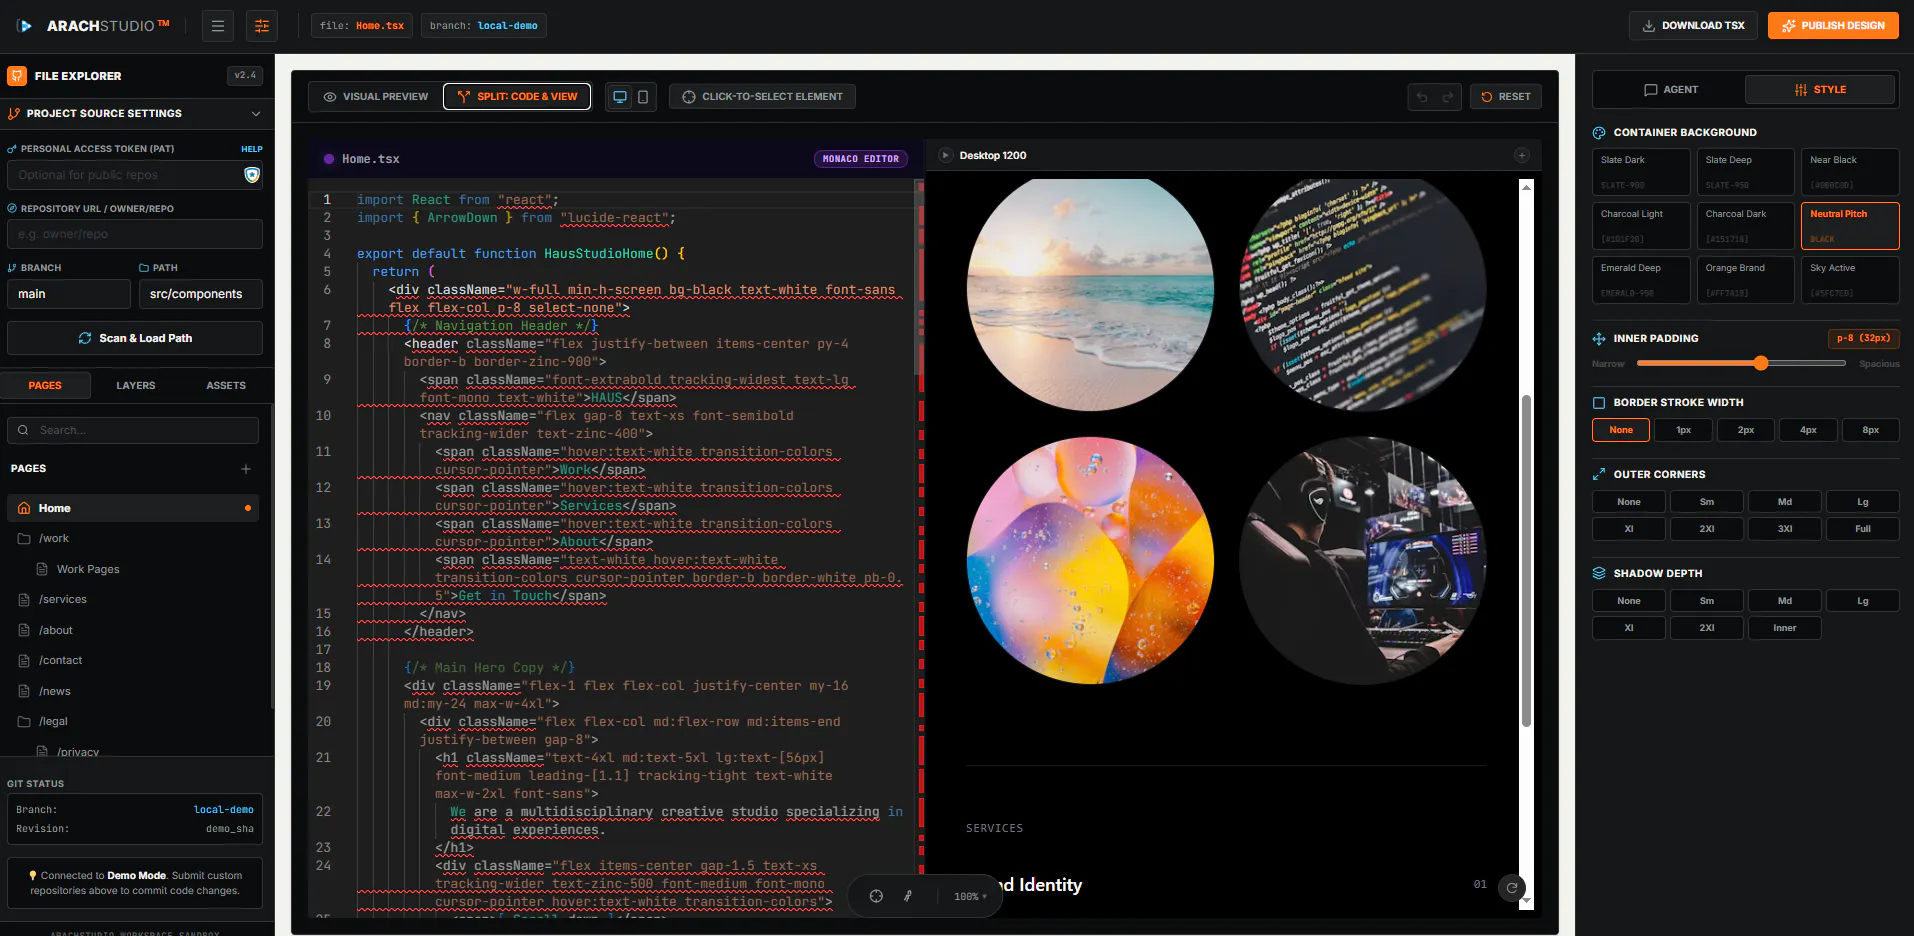1914x936 pixels.
Task: Switch to Visual Preview mode
Action: pos(376,97)
